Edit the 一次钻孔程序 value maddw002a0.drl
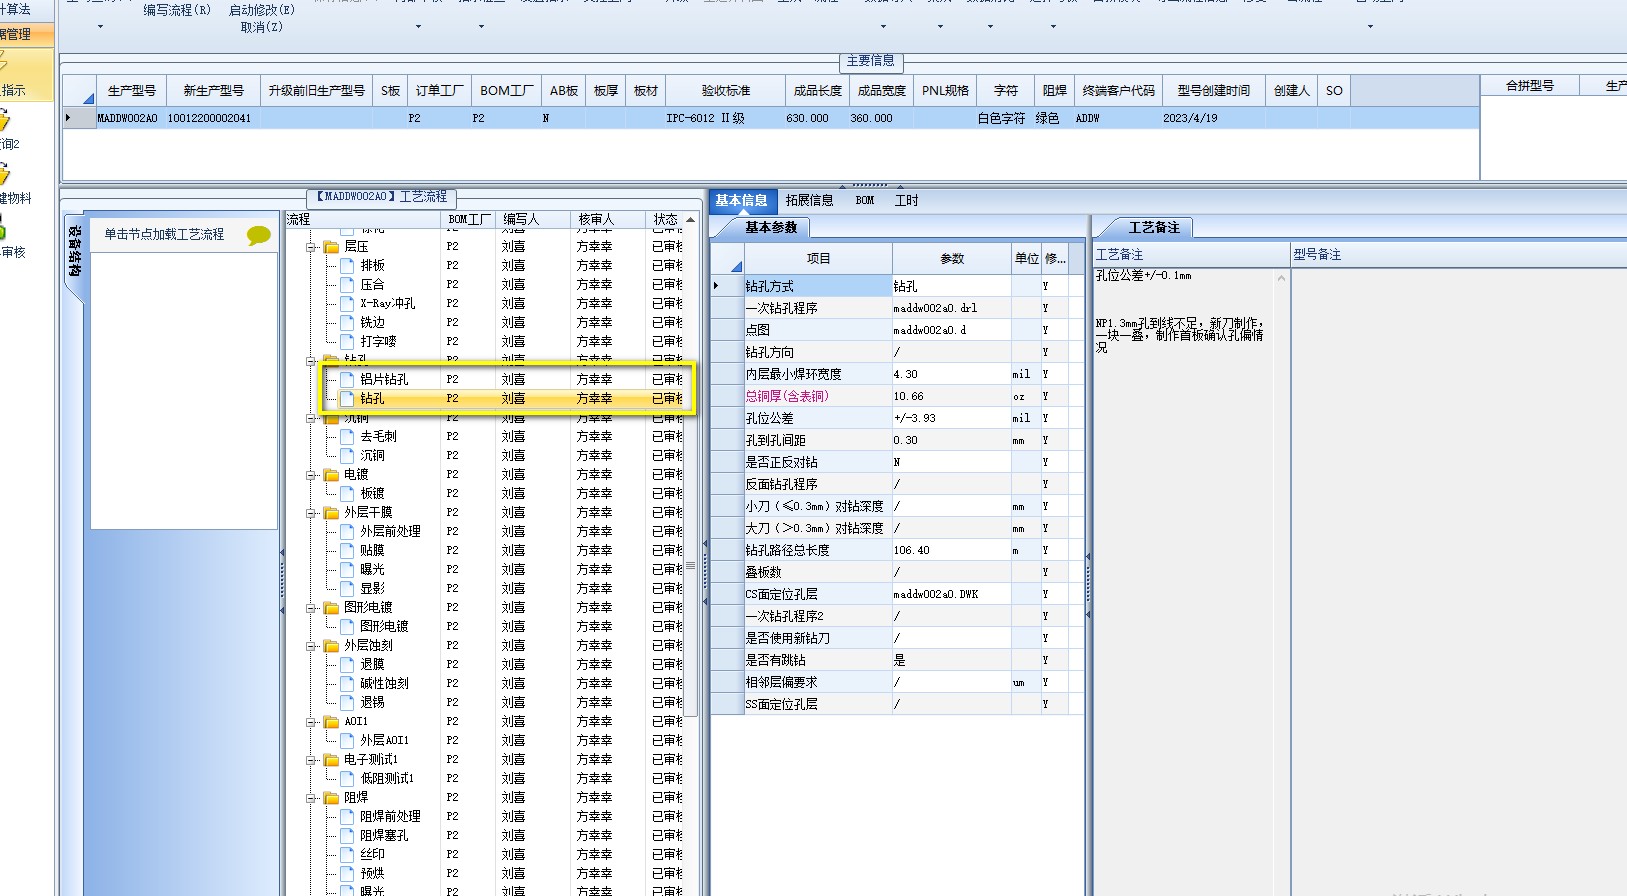Screen dimensions: 1627x896 click(951, 308)
